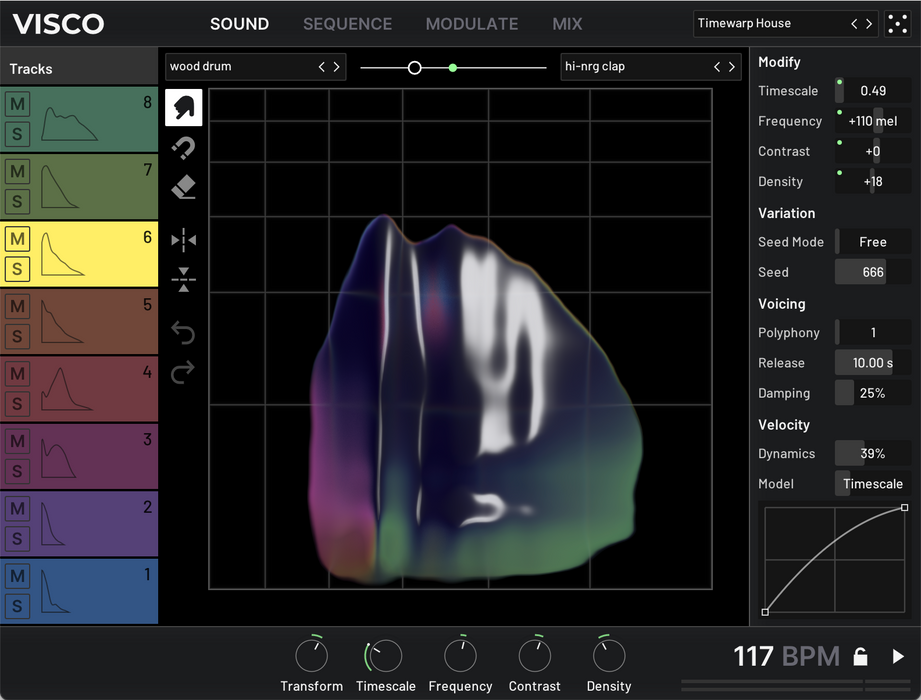This screenshot has height=700, width=921.
Task: Mute track 3
Action: click(17, 442)
